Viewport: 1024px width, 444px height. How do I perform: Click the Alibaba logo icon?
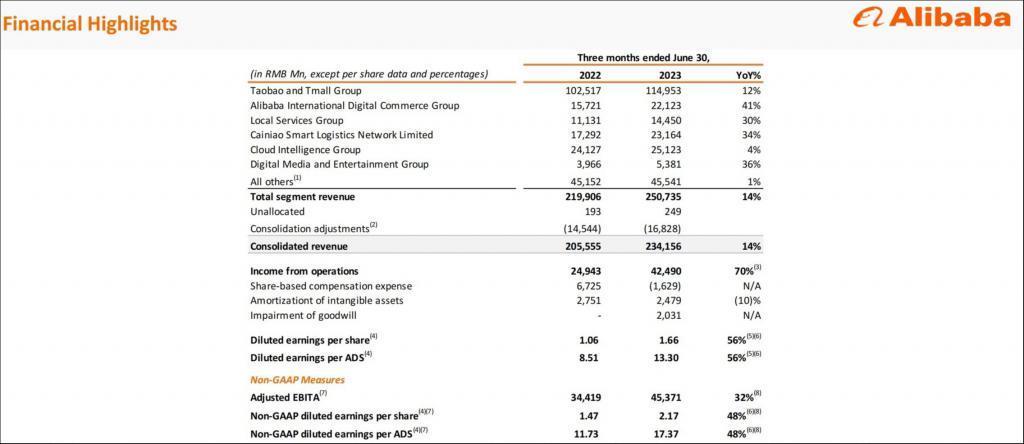click(870, 20)
